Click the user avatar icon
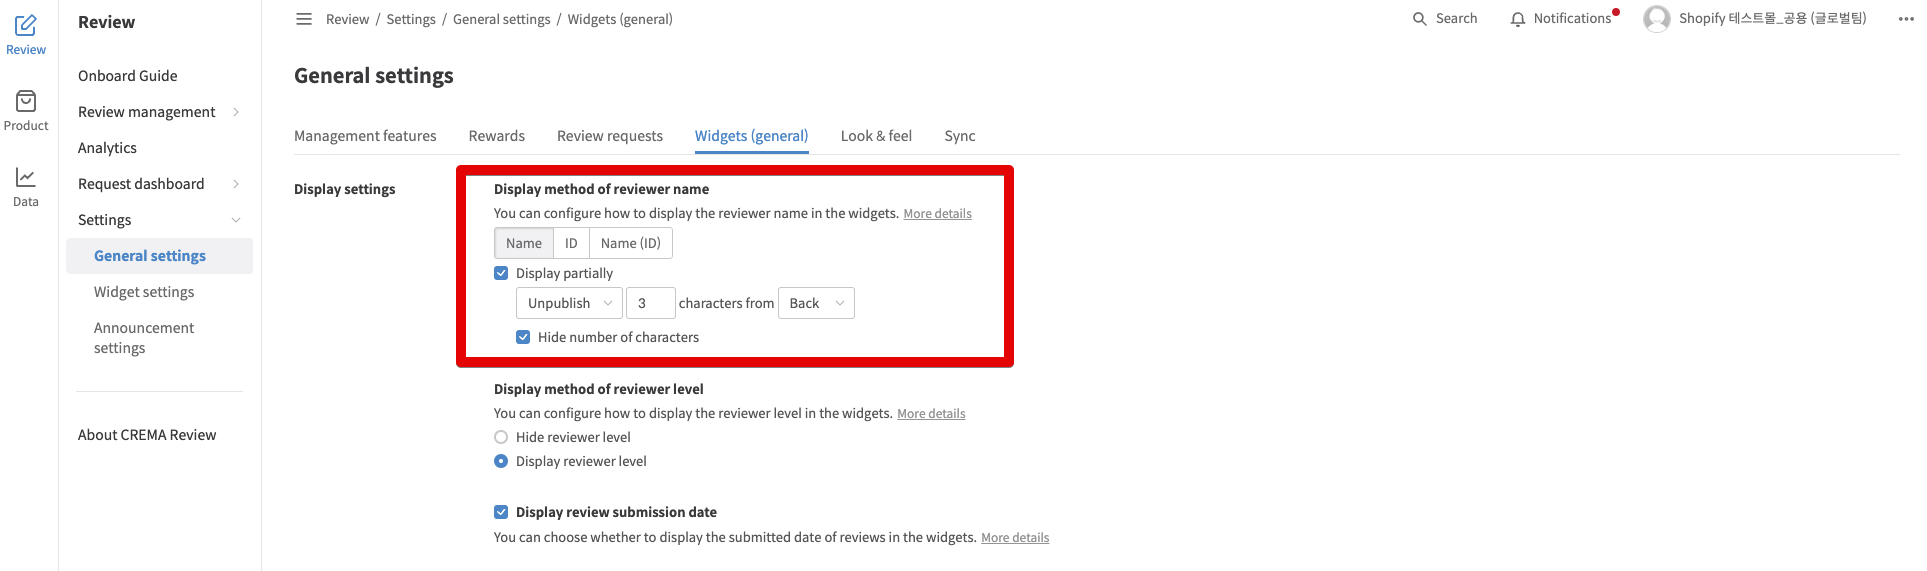 [1657, 19]
